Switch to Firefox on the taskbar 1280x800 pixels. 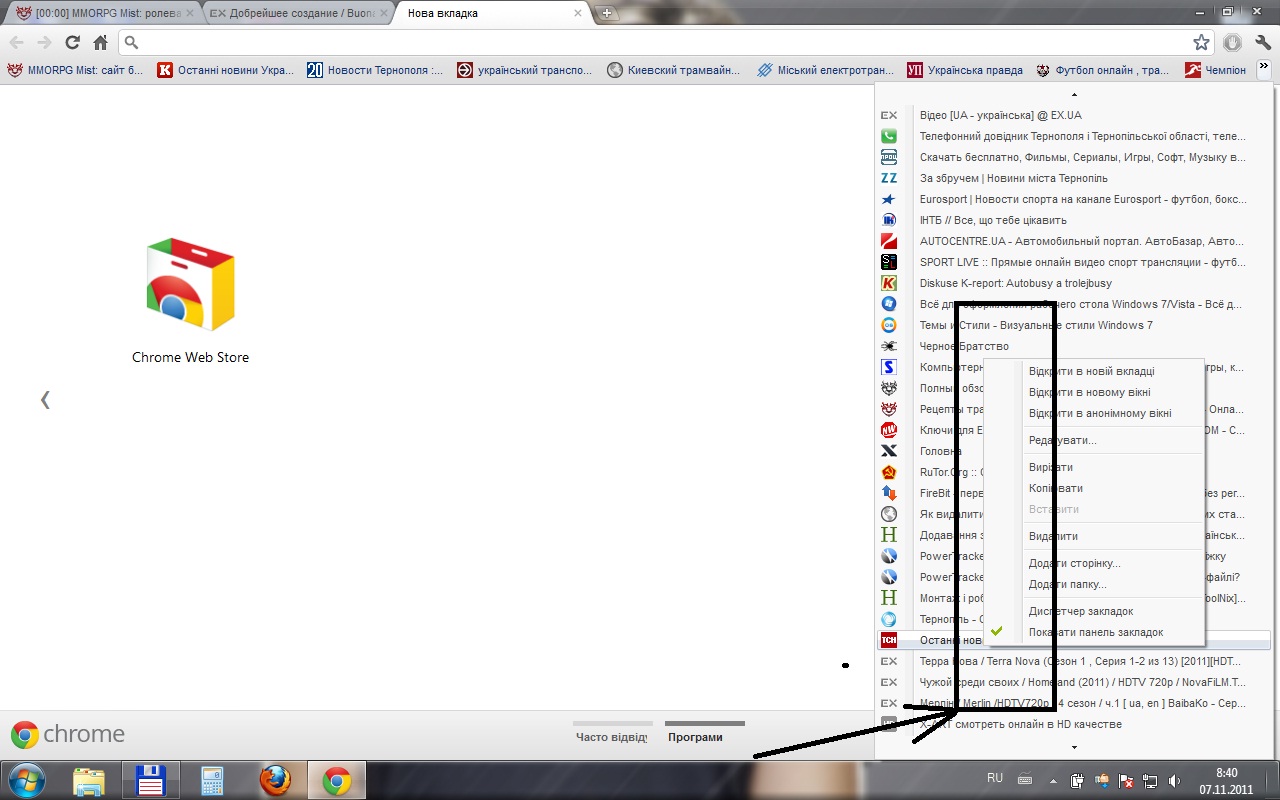[x=275, y=780]
